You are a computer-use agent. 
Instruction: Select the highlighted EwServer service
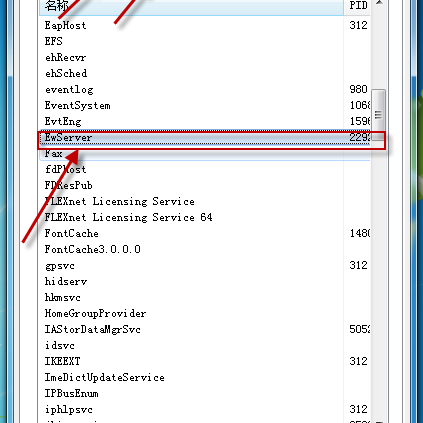point(205,137)
